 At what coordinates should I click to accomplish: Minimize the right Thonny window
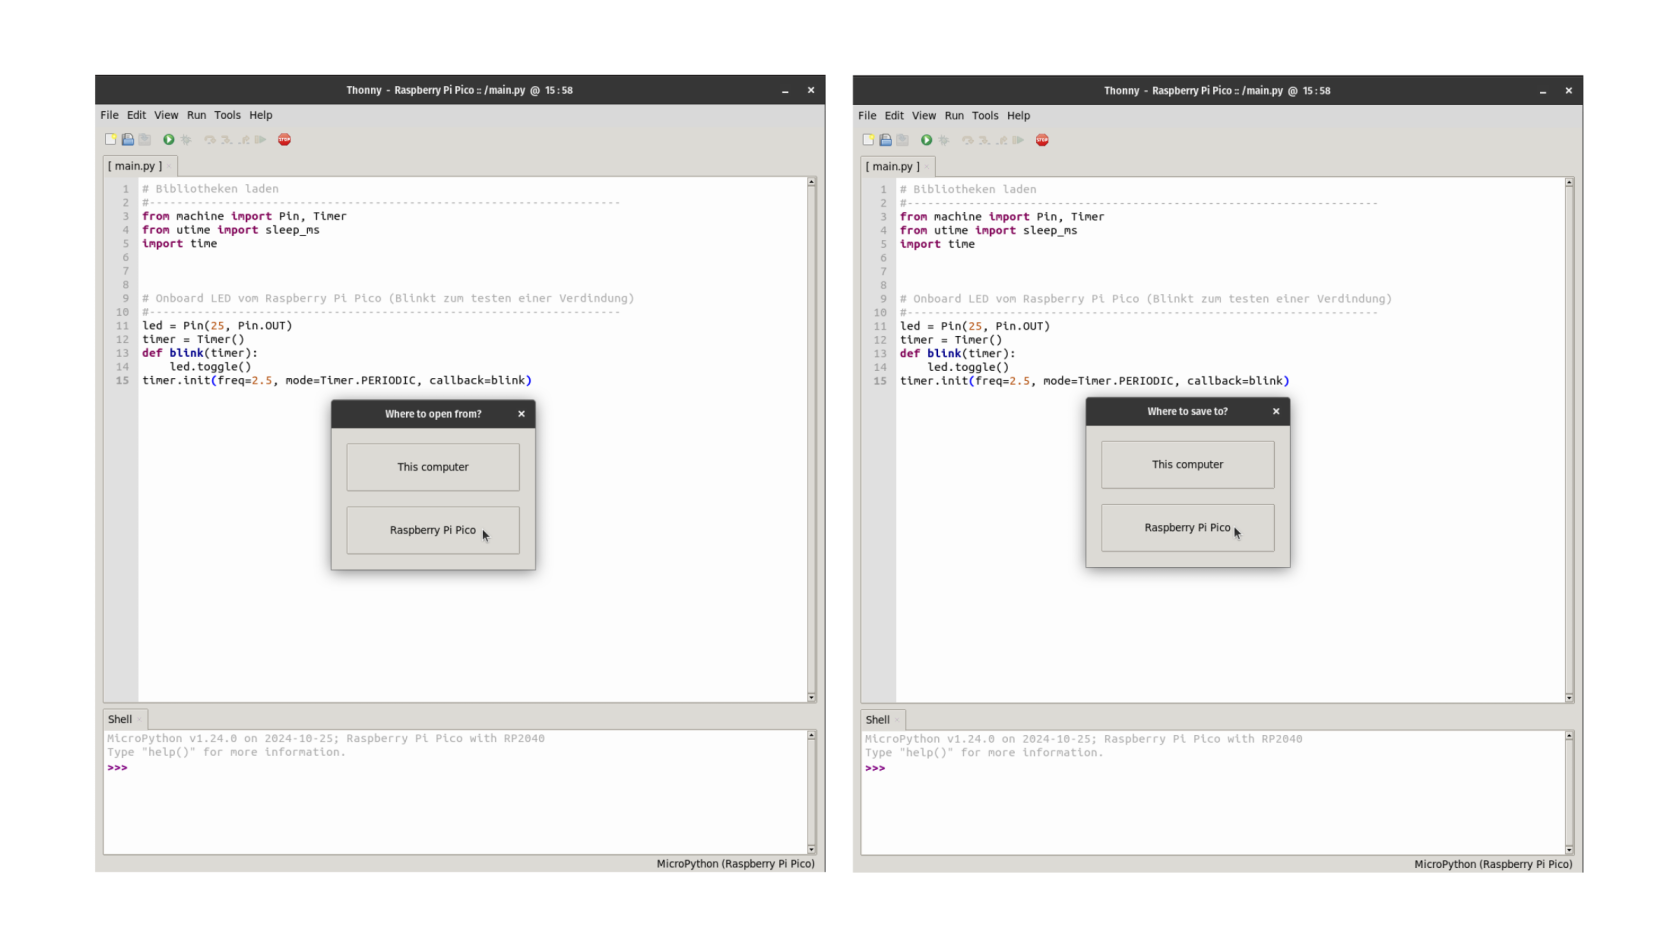click(1543, 92)
